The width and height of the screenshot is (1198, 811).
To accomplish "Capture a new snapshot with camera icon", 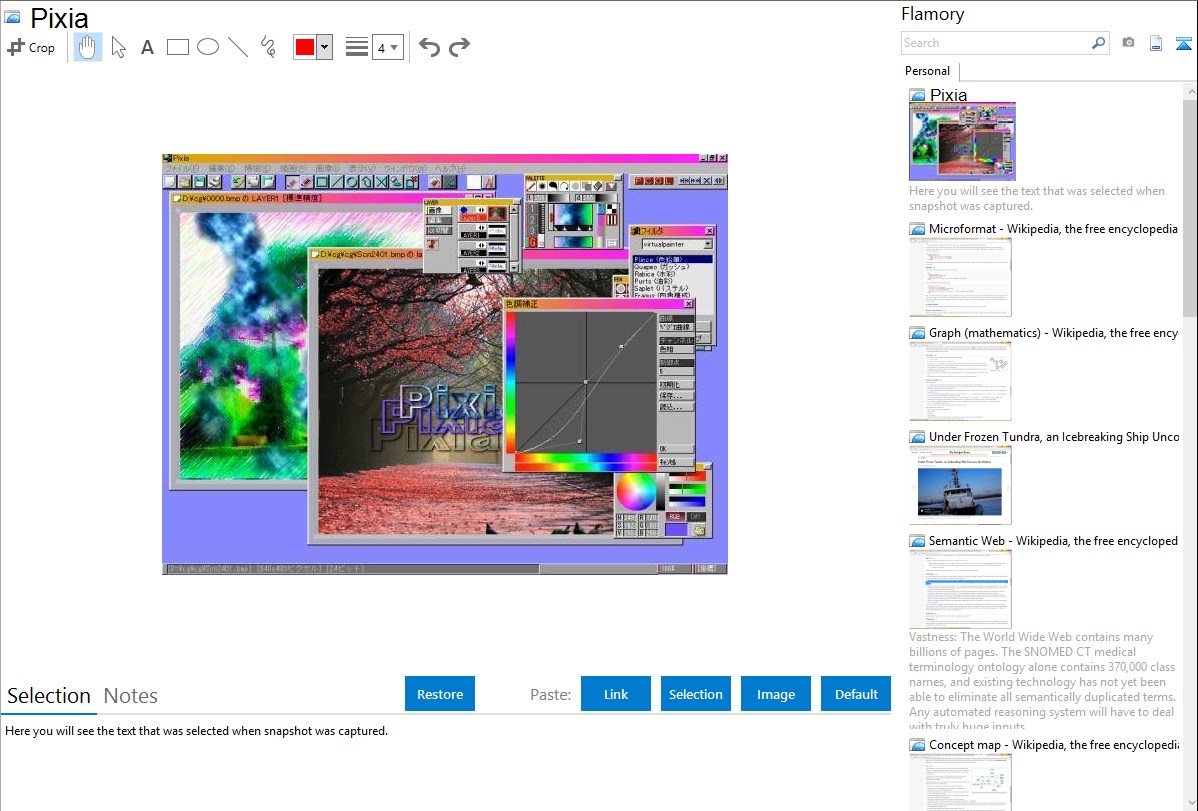I will pos(1128,43).
